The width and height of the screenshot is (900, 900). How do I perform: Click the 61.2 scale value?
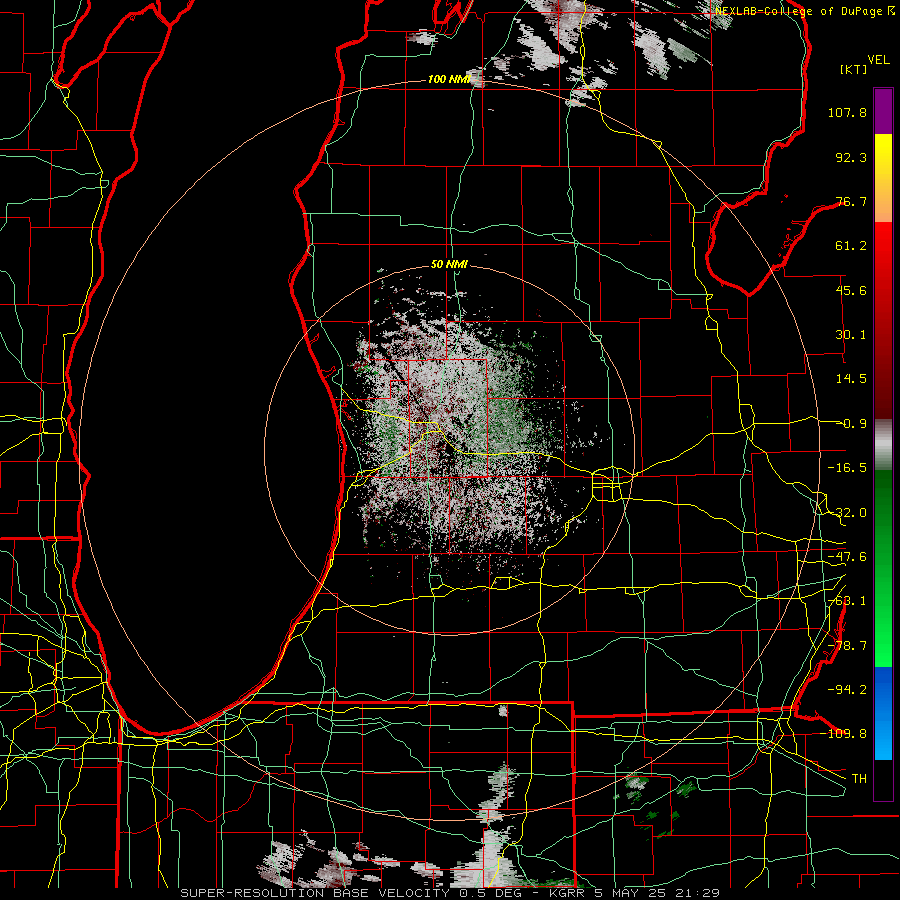click(x=851, y=246)
